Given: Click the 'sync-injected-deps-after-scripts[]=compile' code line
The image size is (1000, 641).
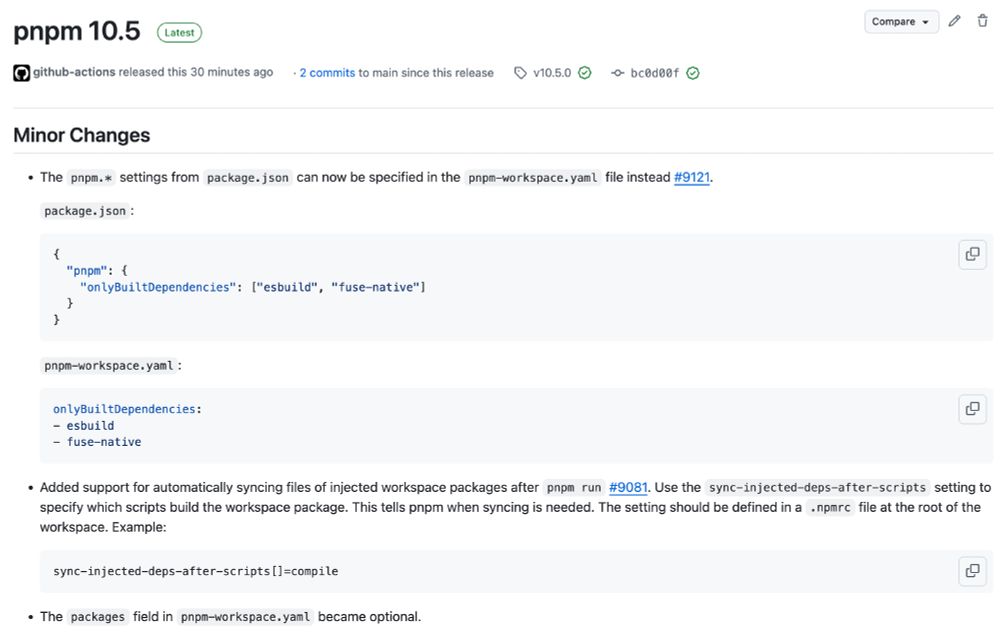Looking at the screenshot, I should point(196,571).
